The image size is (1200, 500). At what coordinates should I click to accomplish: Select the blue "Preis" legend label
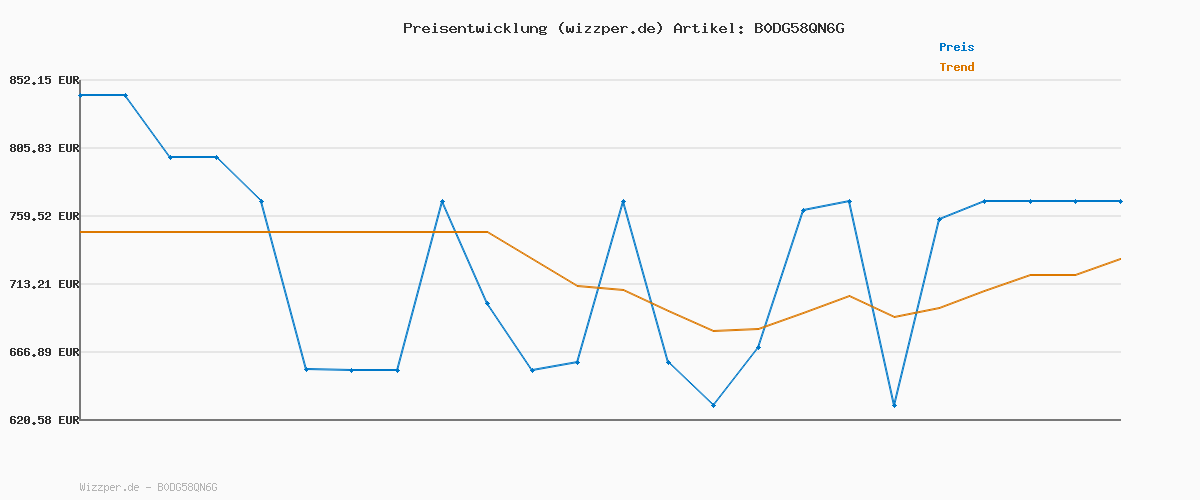coord(956,47)
